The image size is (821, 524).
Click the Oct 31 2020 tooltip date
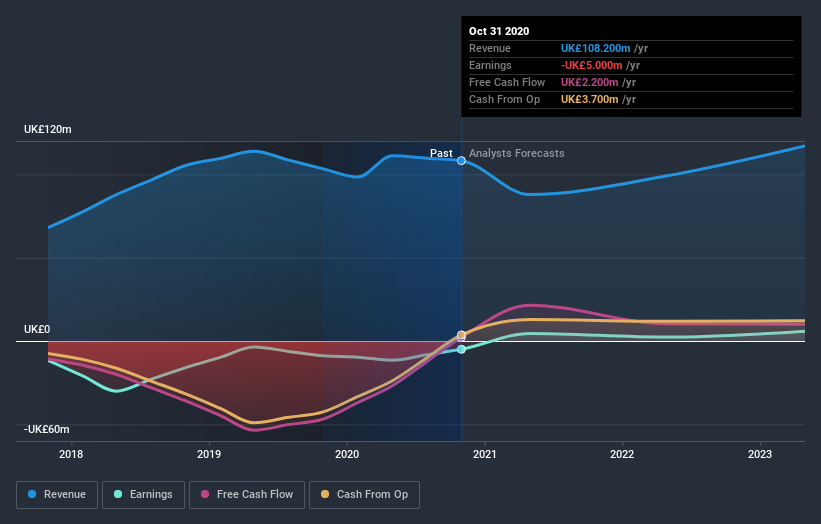tap(499, 31)
